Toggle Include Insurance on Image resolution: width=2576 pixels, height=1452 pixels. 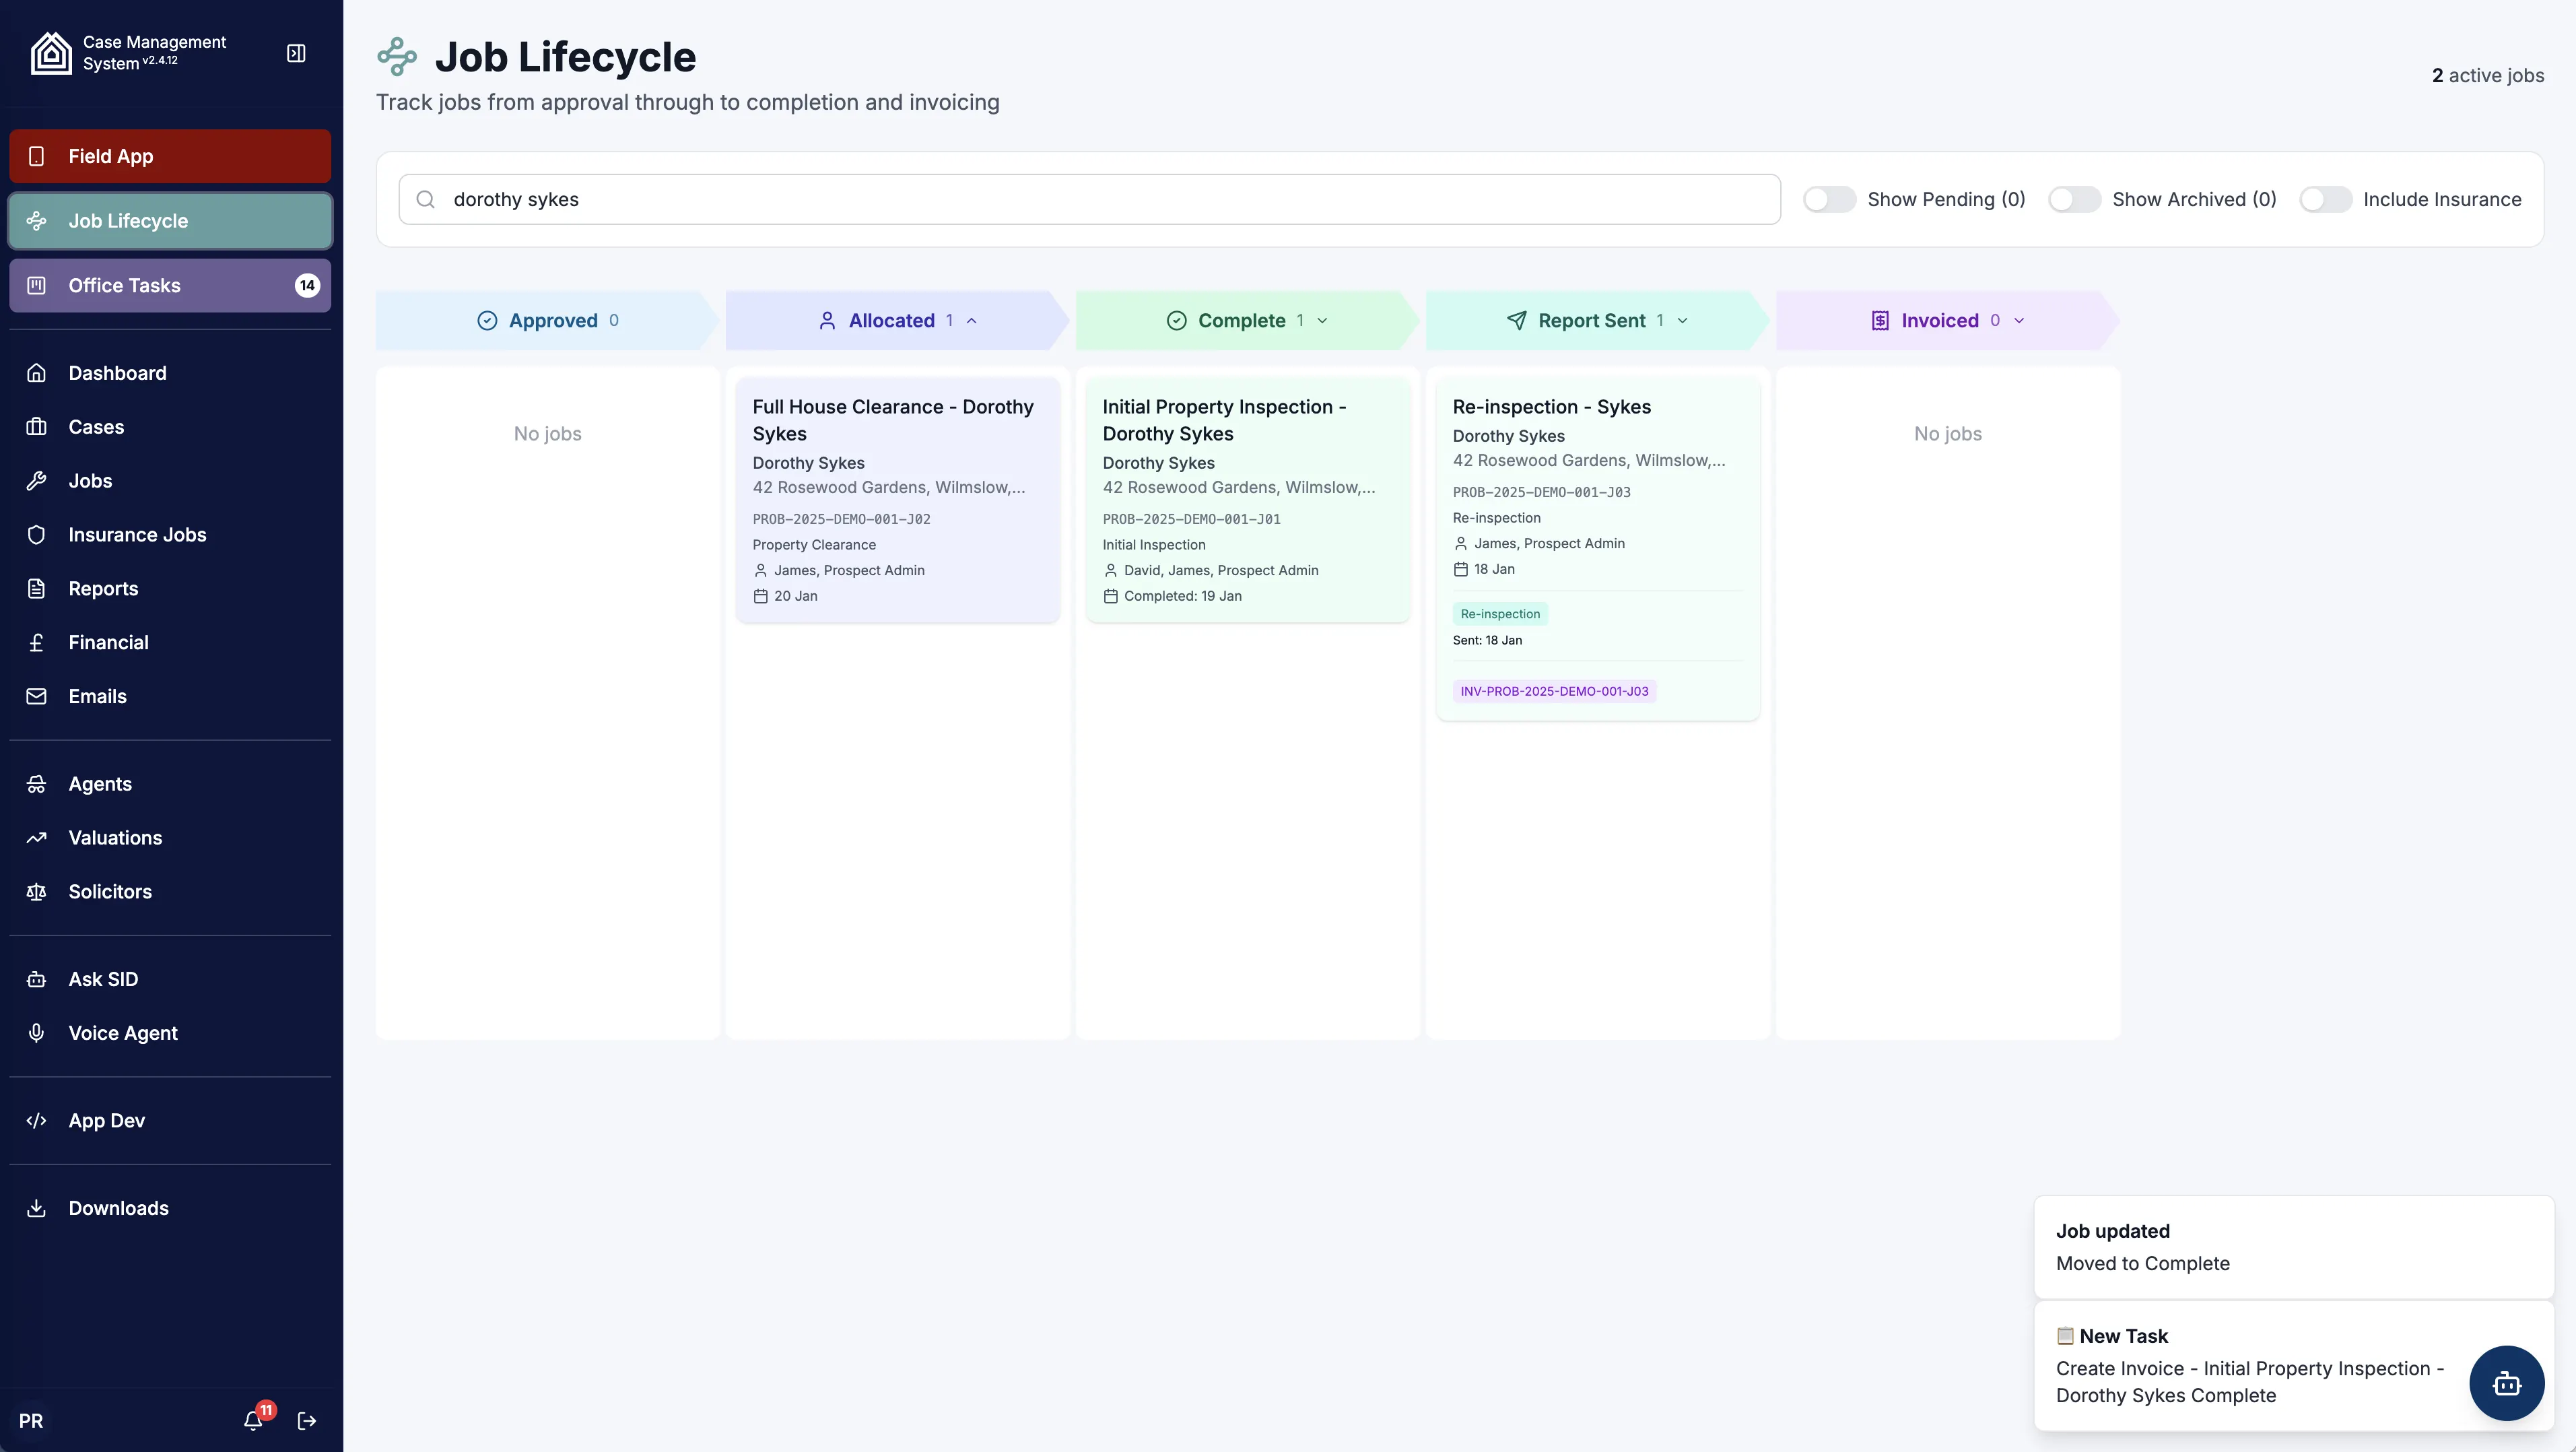click(2325, 199)
